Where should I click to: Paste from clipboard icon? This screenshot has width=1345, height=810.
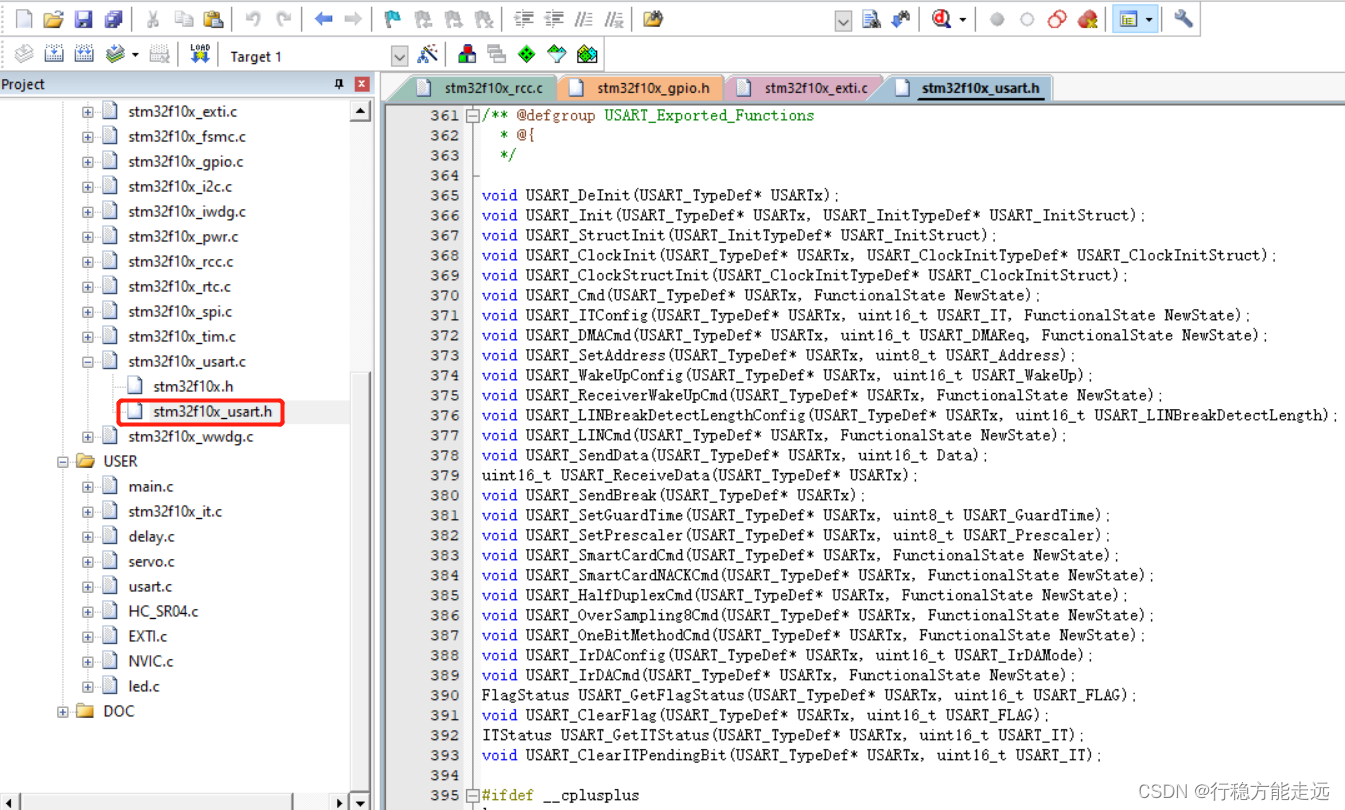coord(213,19)
